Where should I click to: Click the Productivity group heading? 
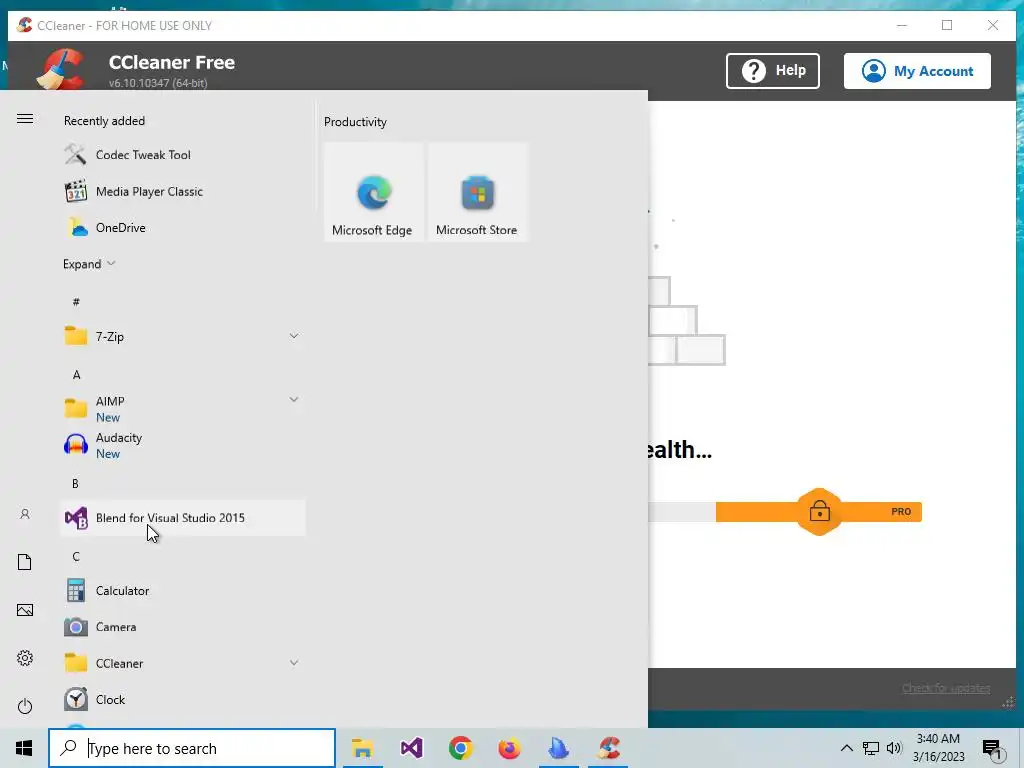(355, 122)
